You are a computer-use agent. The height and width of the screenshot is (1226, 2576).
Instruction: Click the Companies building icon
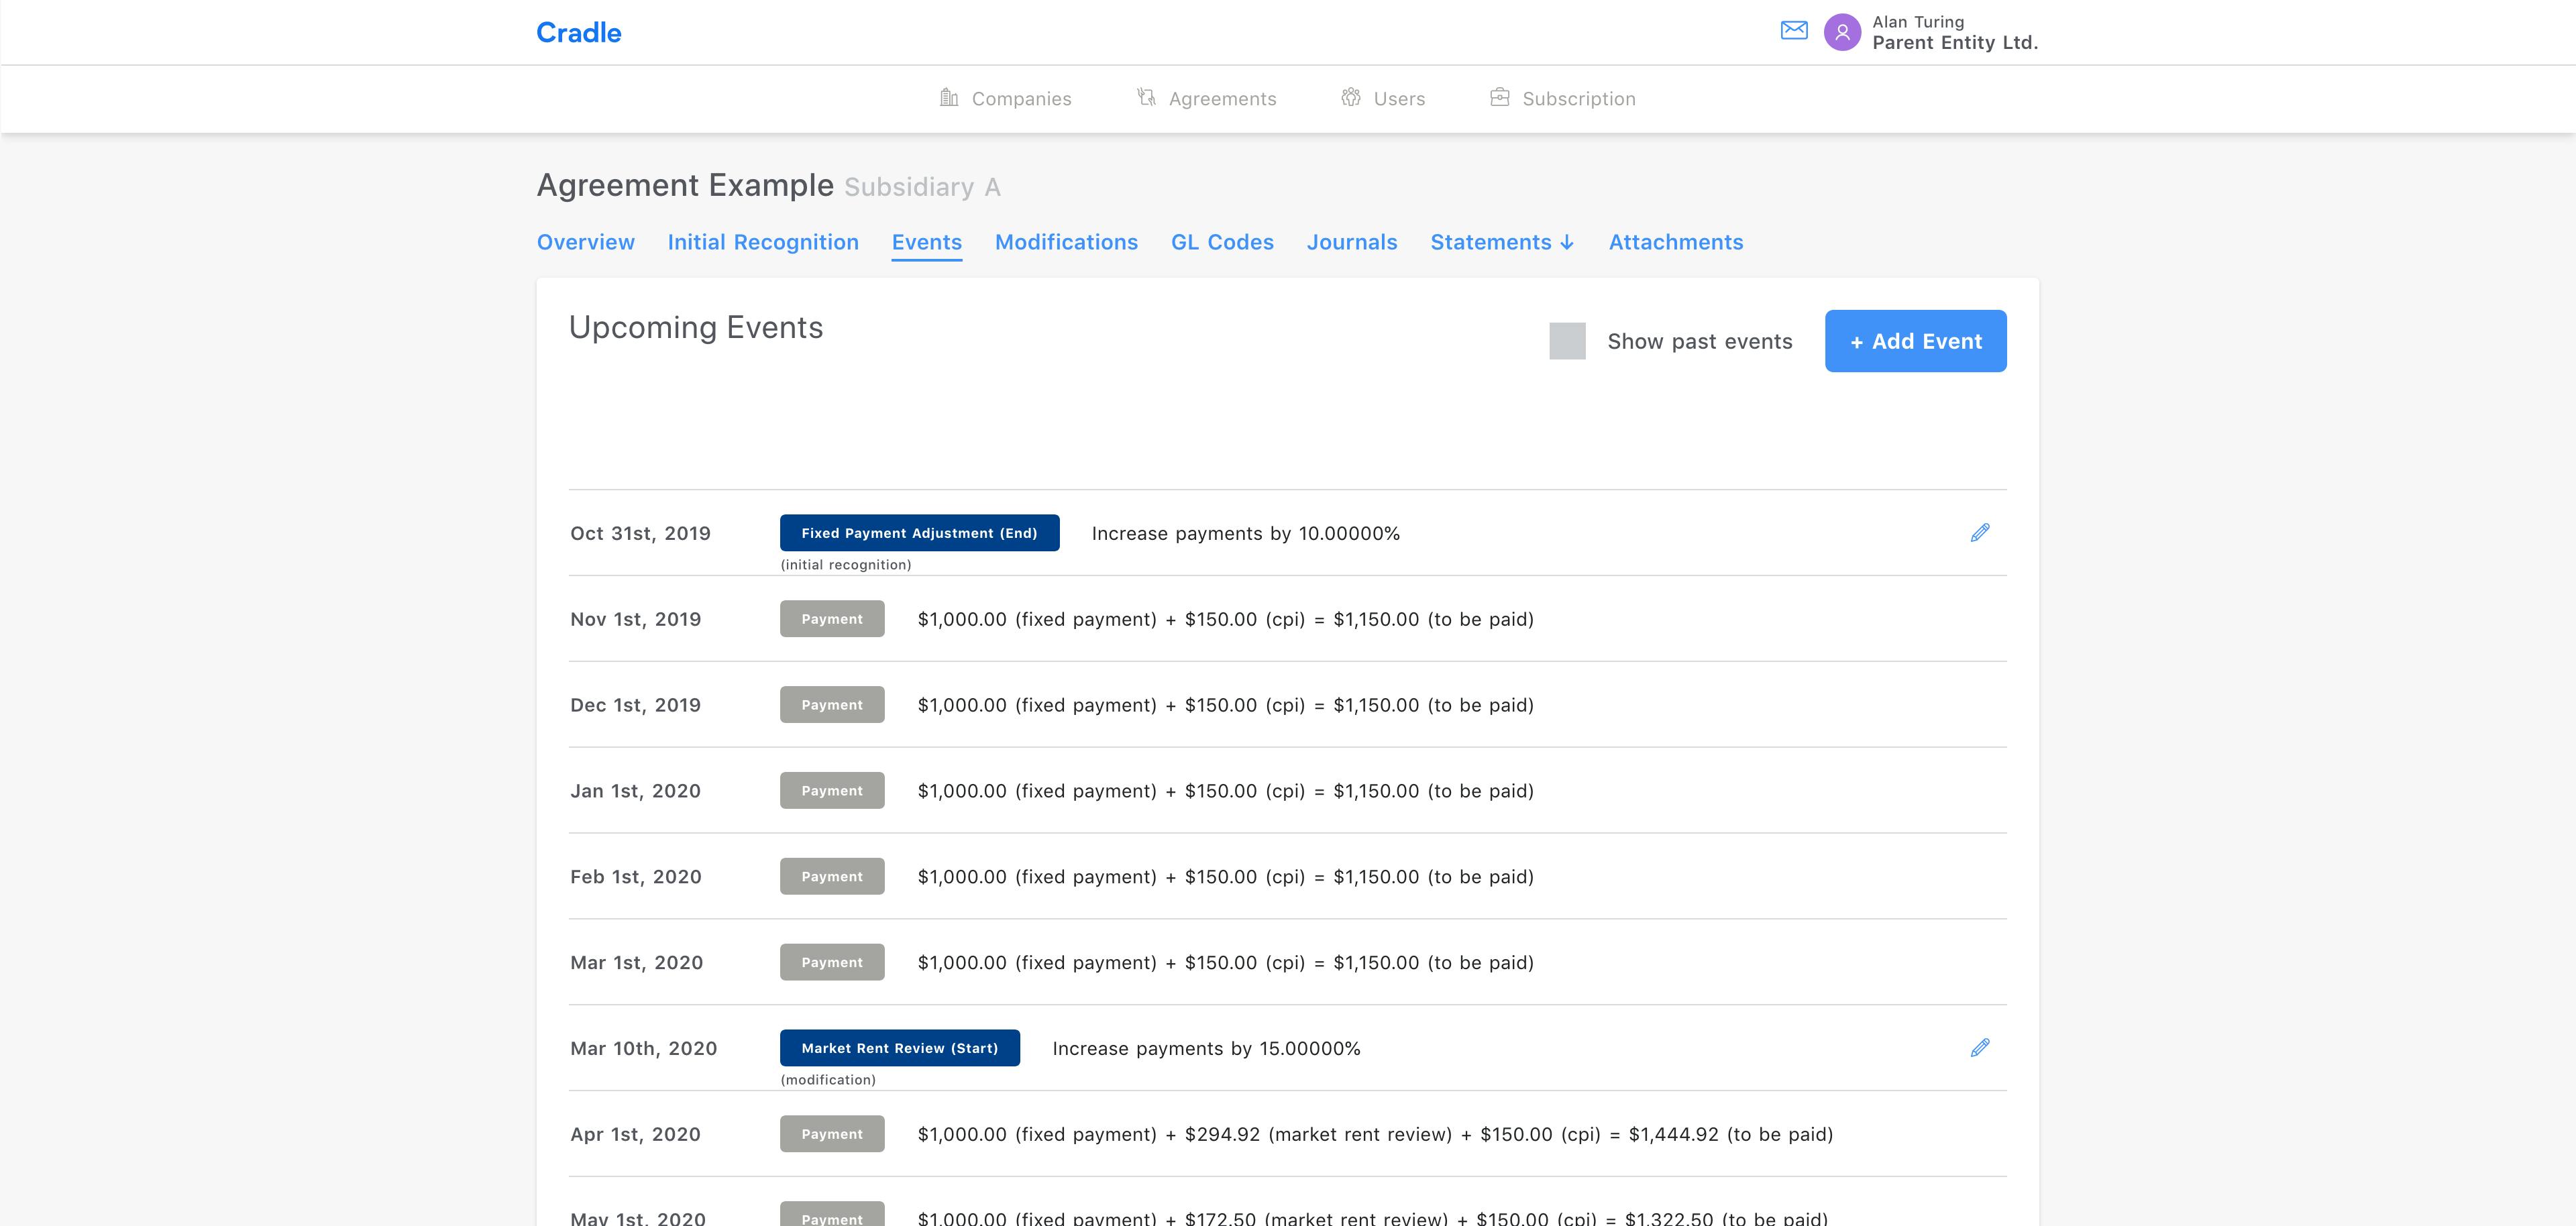click(949, 97)
